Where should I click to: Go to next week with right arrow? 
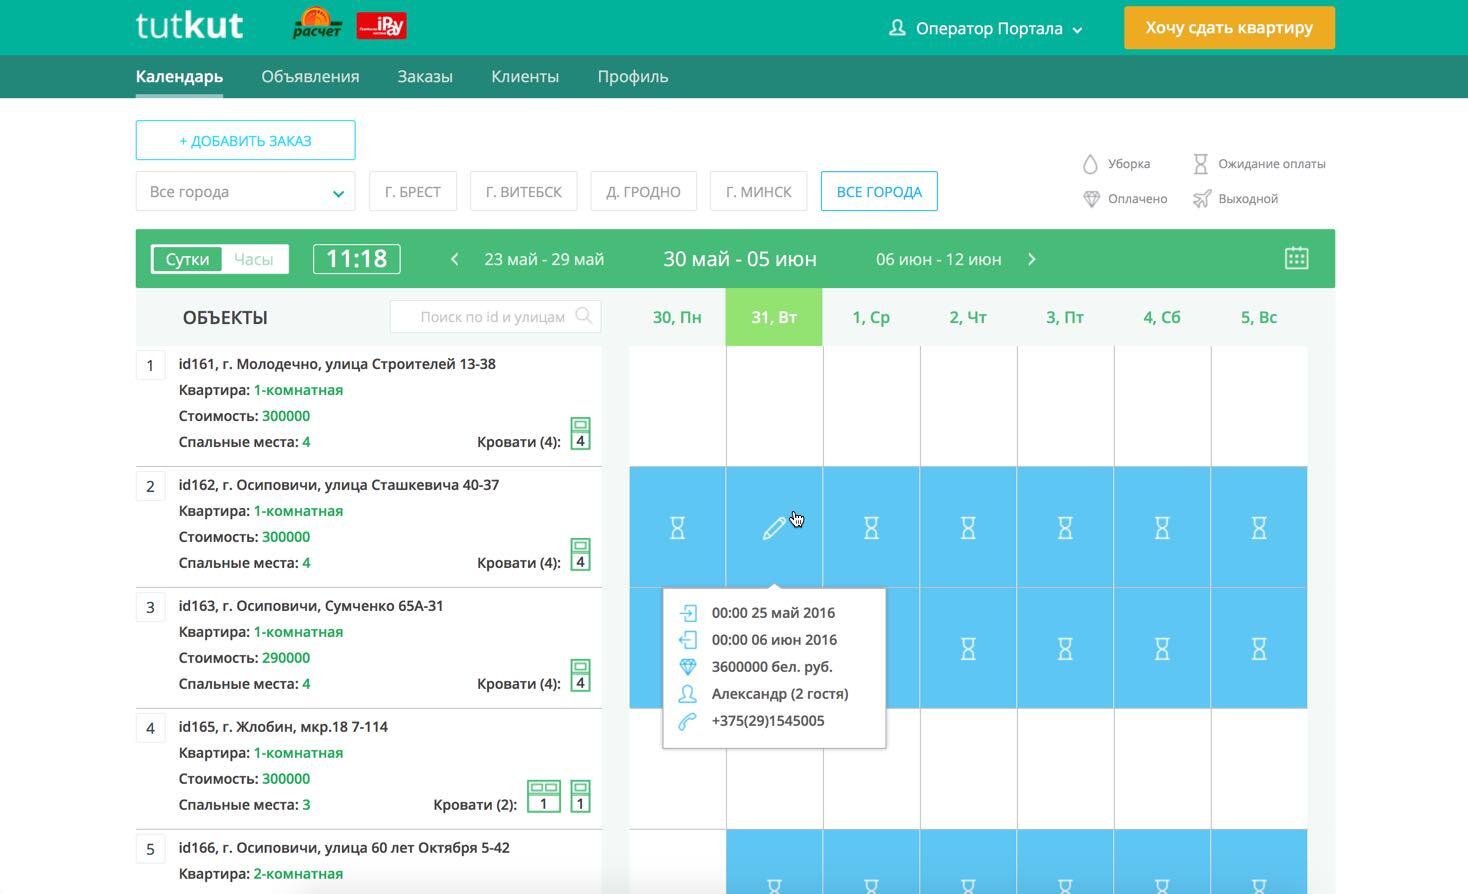(x=1032, y=258)
